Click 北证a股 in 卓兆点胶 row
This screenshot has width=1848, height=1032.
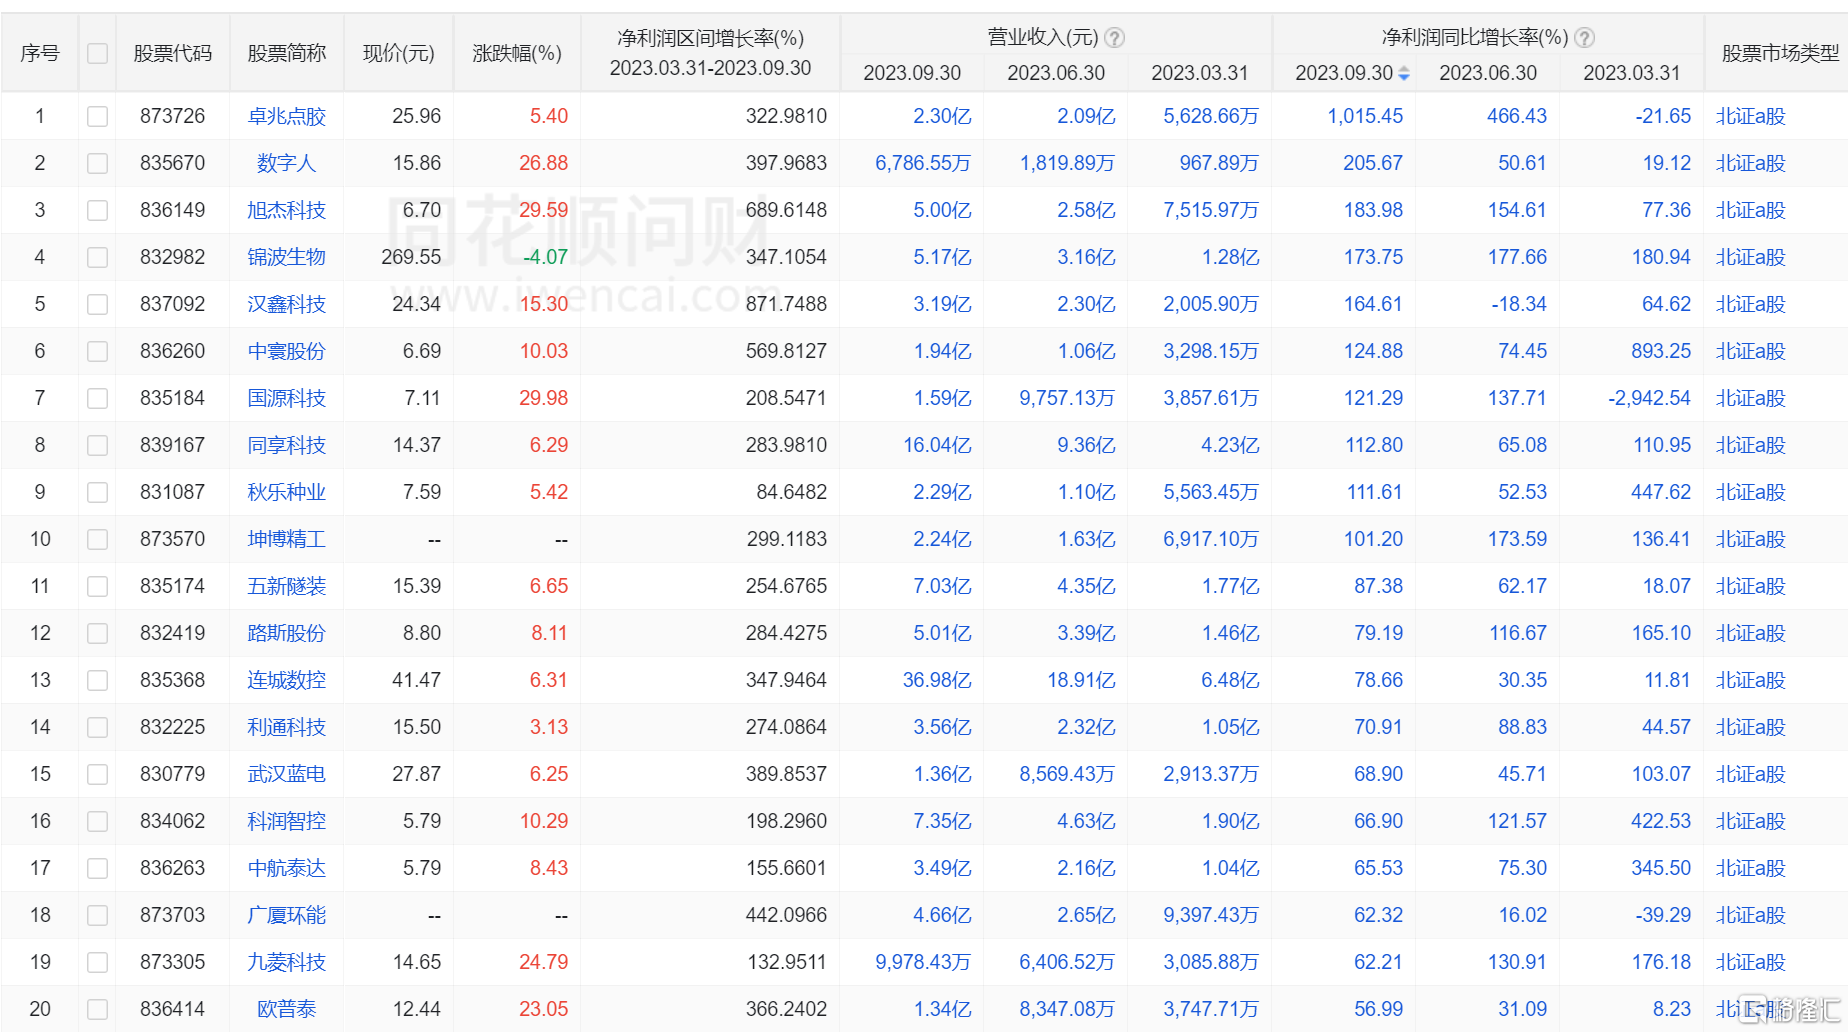pos(1751,117)
